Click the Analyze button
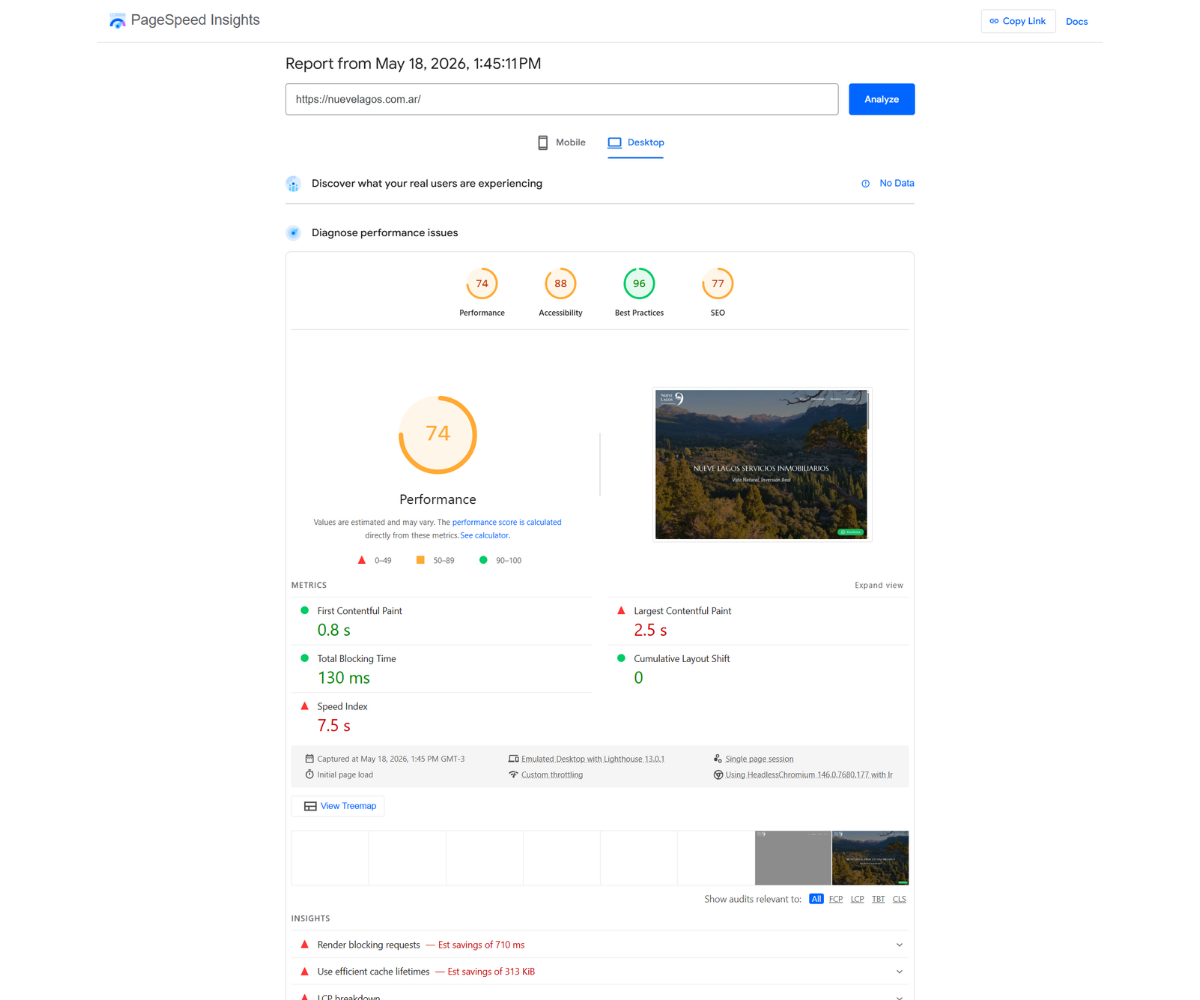1200x1000 pixels. point(882,99)
